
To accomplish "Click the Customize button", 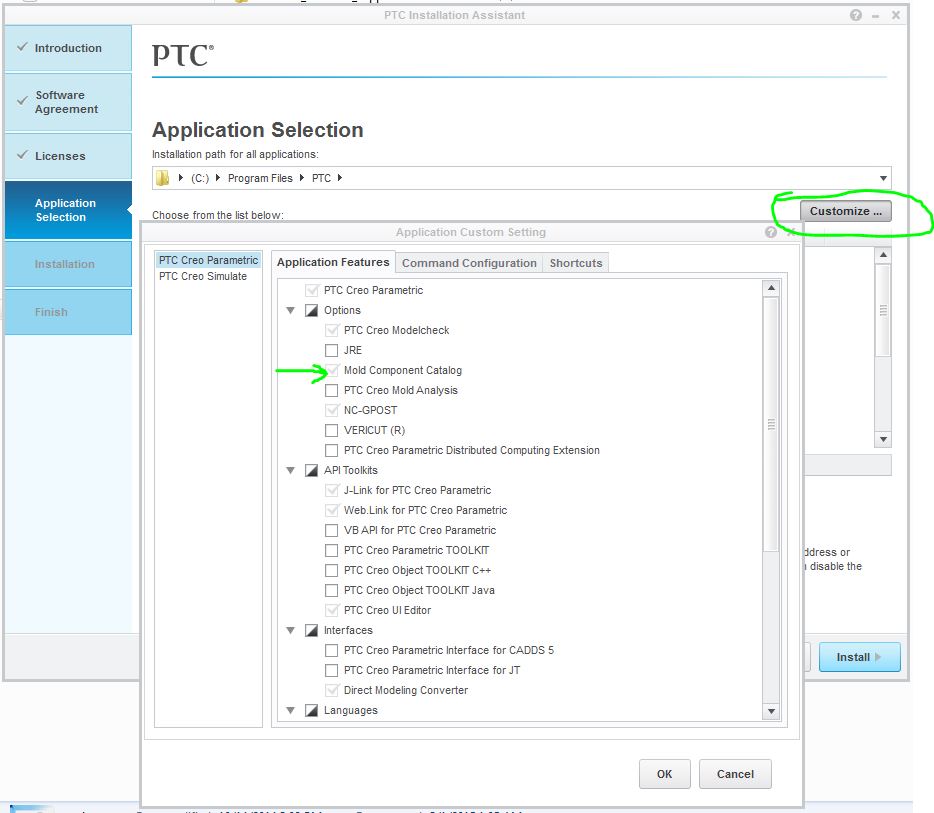I will pos(845,211).
